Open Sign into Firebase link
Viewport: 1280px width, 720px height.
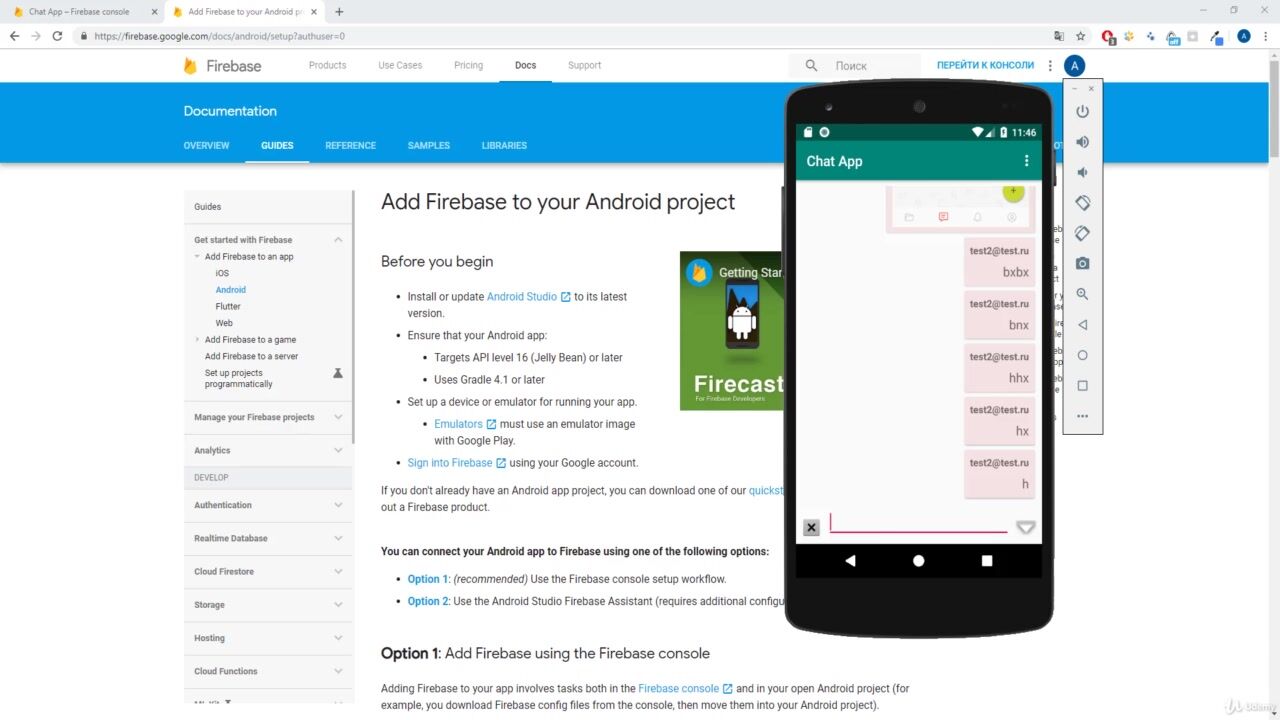[456, 463]
